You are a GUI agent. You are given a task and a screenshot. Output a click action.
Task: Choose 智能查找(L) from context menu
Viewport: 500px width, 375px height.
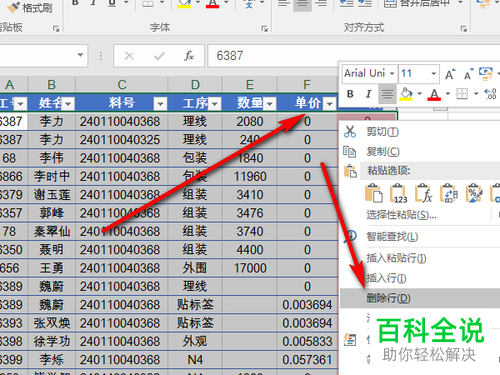pos(392,237)
